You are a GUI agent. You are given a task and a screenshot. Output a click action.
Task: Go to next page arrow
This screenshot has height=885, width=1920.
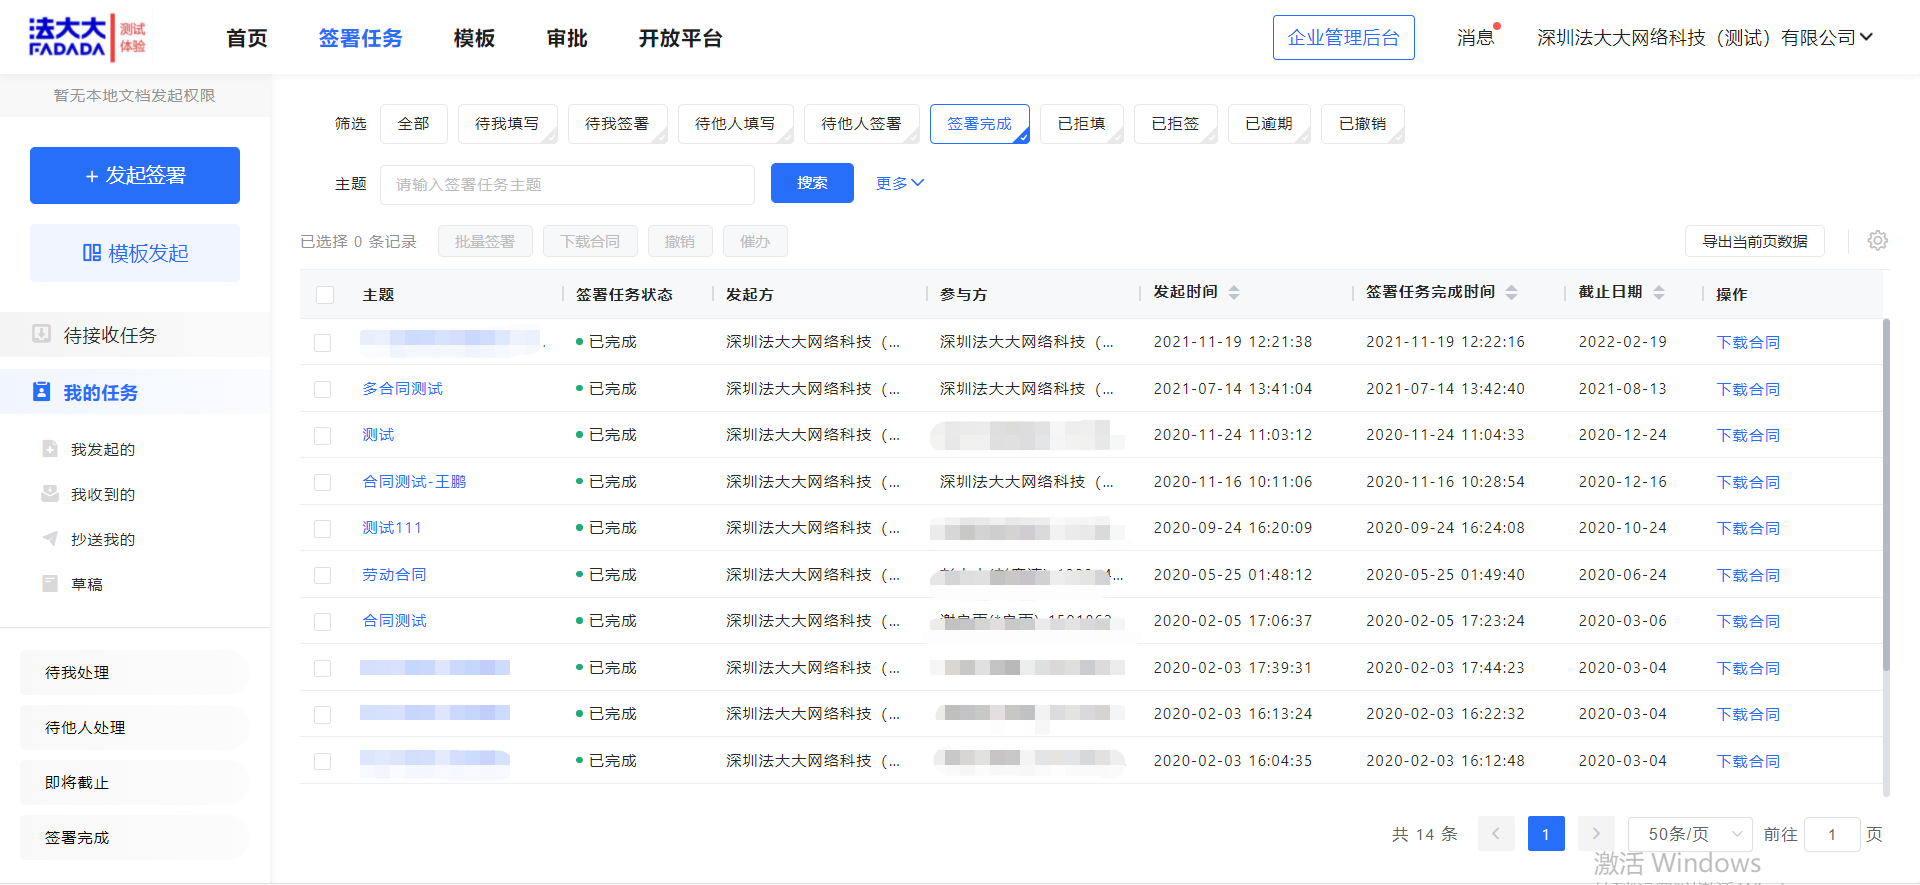coord(1596,834)
